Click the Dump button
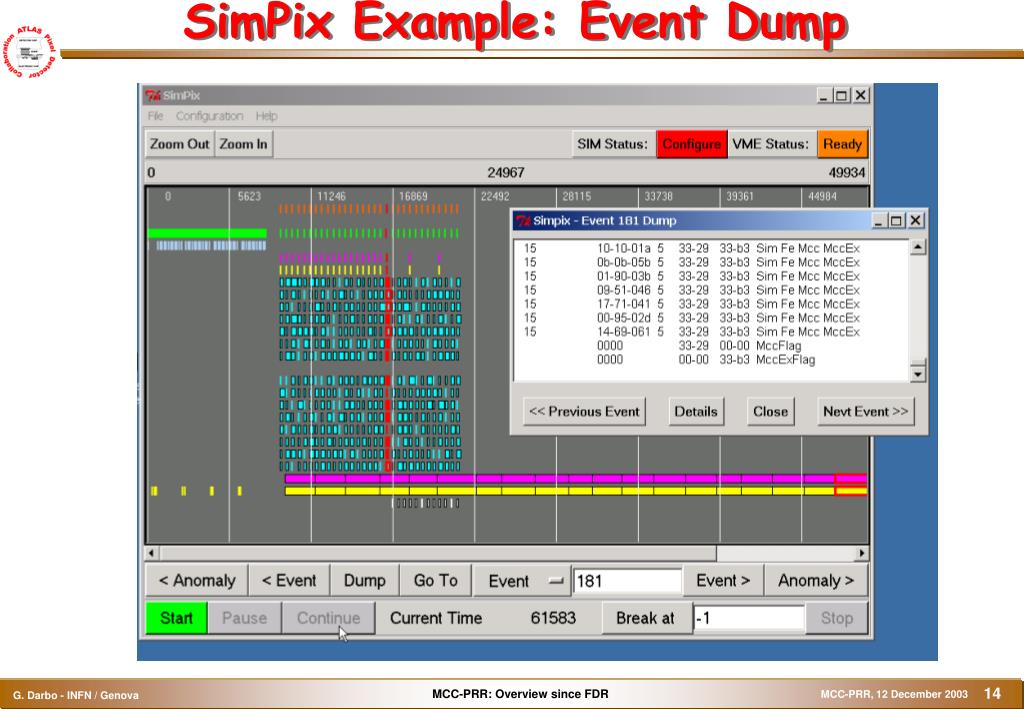Screen dimensions: 1024x709 [364, 580]
